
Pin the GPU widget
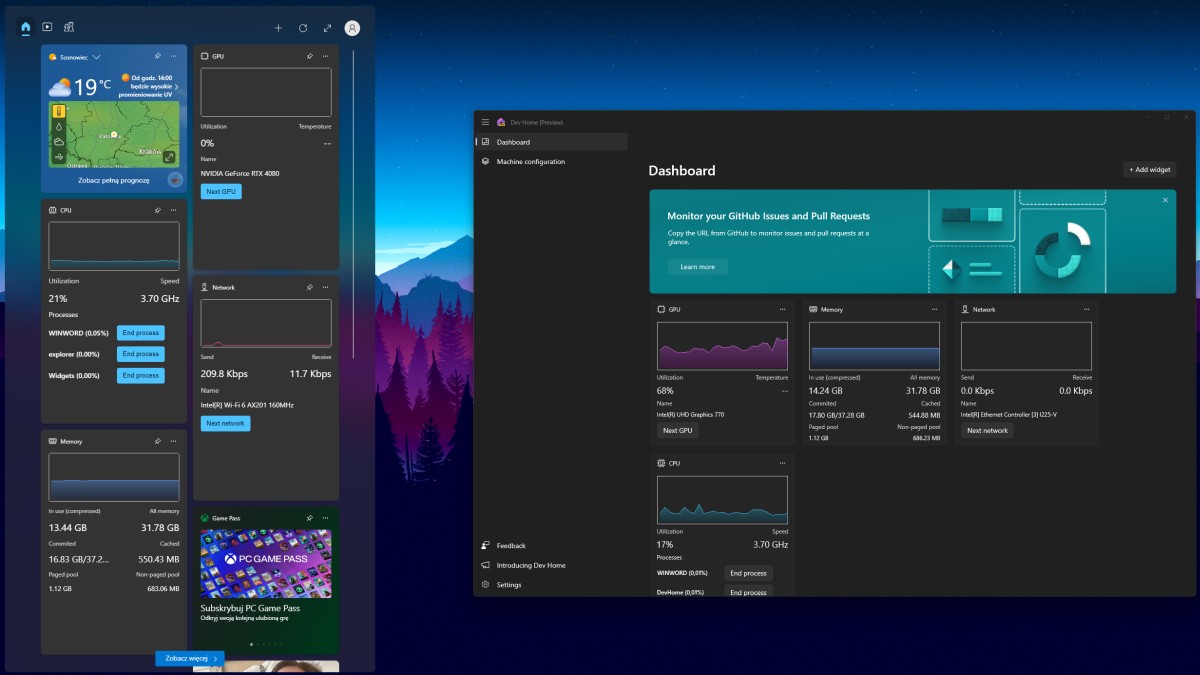tap(310, 56)
